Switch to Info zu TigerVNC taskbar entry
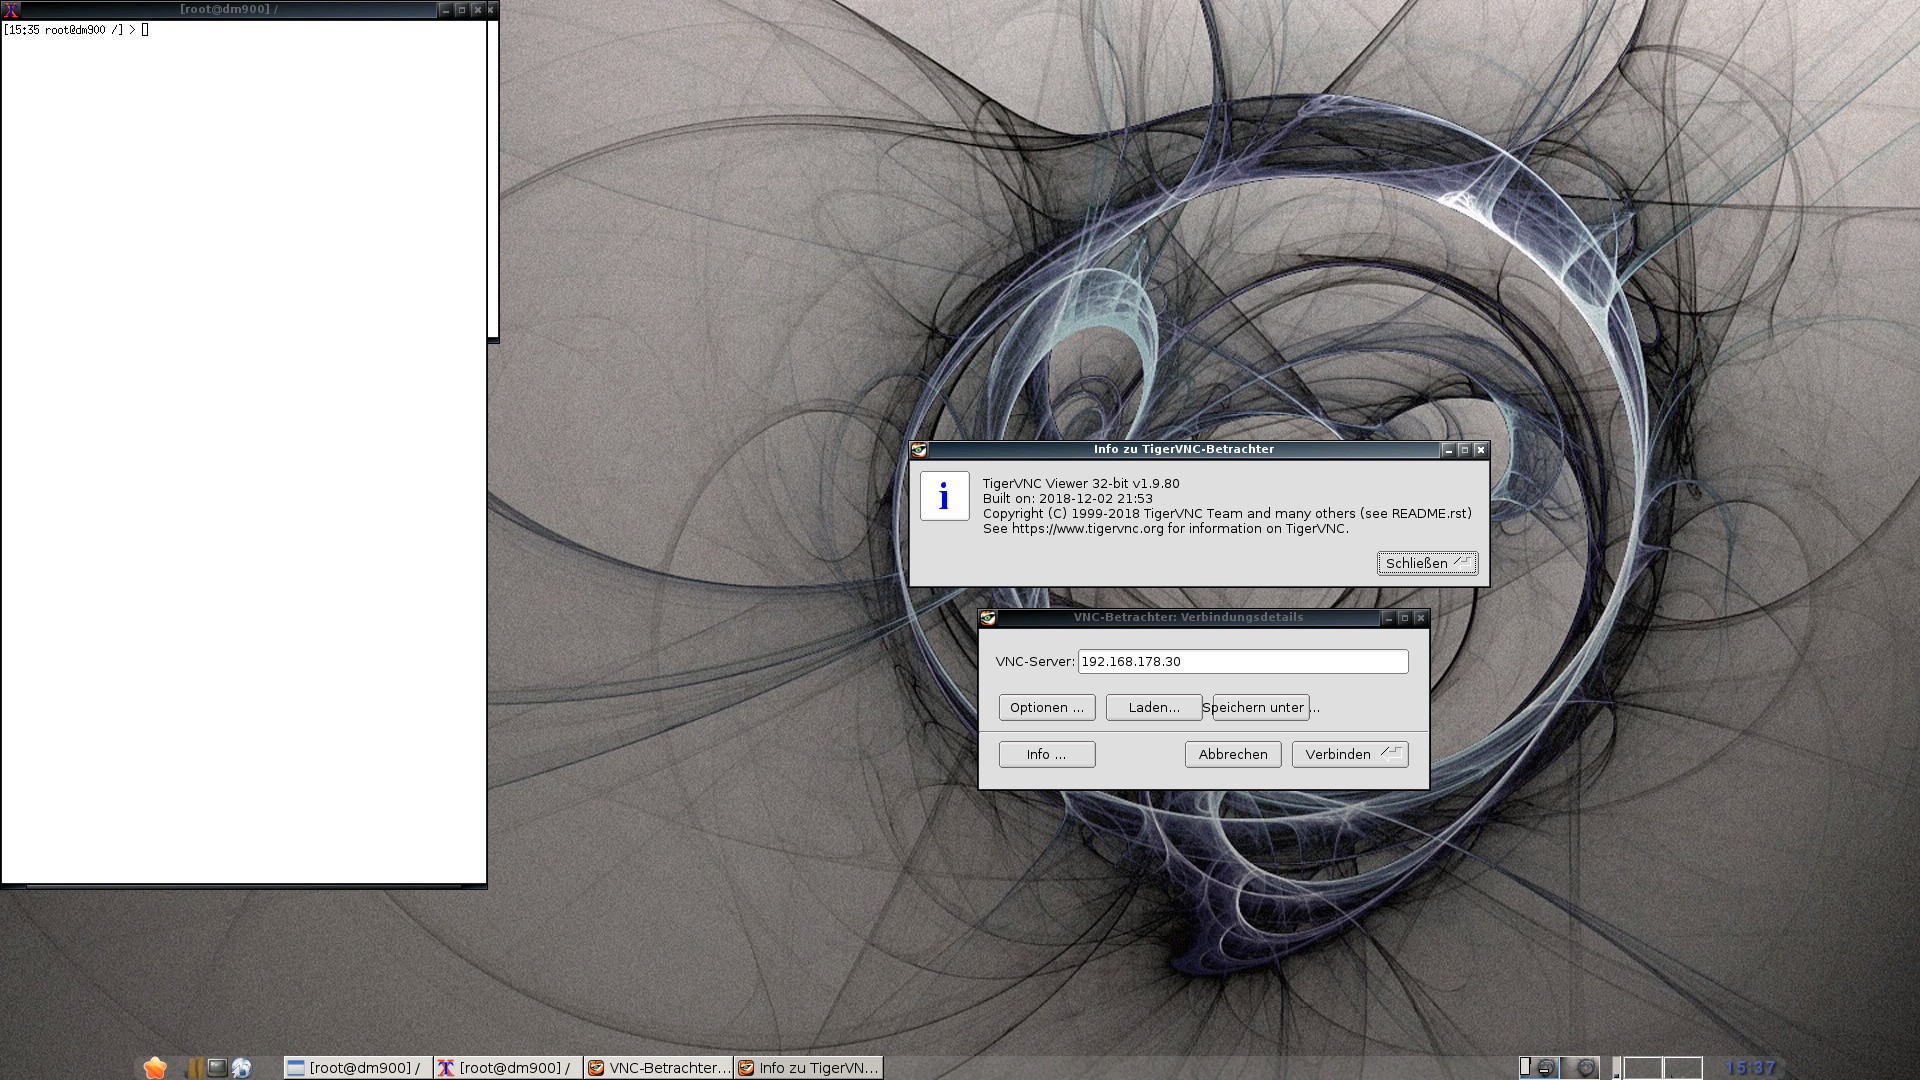 [808, 1068]
